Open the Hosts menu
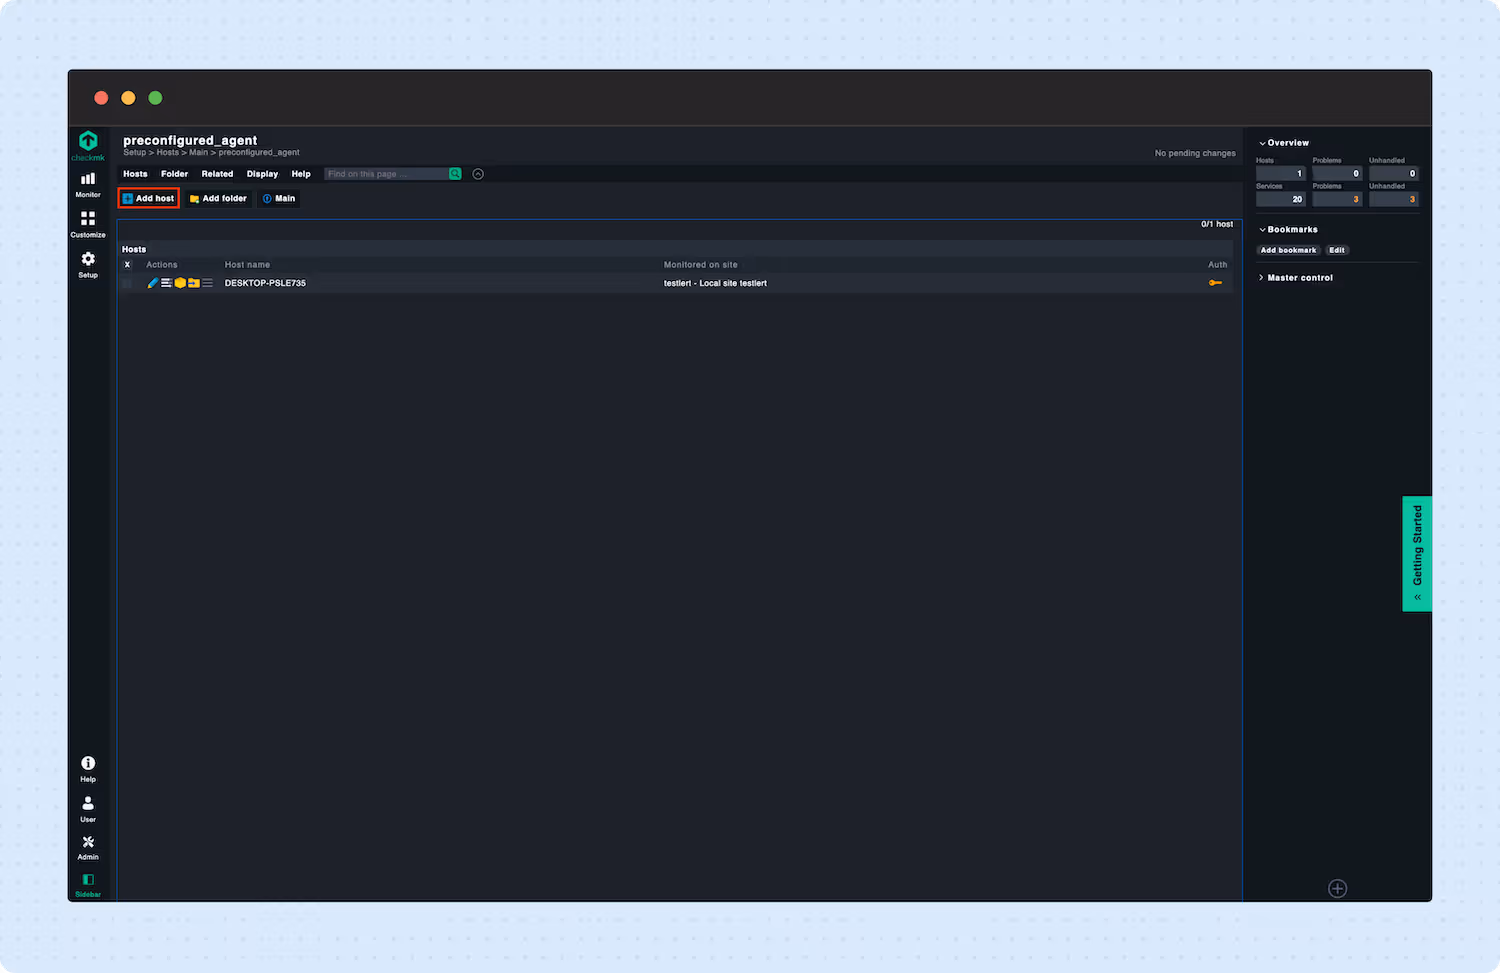The height and width of the screenshot is (973, 1500). point(135,173)
